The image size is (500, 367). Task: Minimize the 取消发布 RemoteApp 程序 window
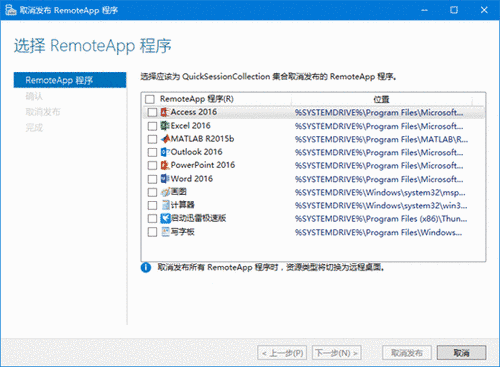(424, 10)
